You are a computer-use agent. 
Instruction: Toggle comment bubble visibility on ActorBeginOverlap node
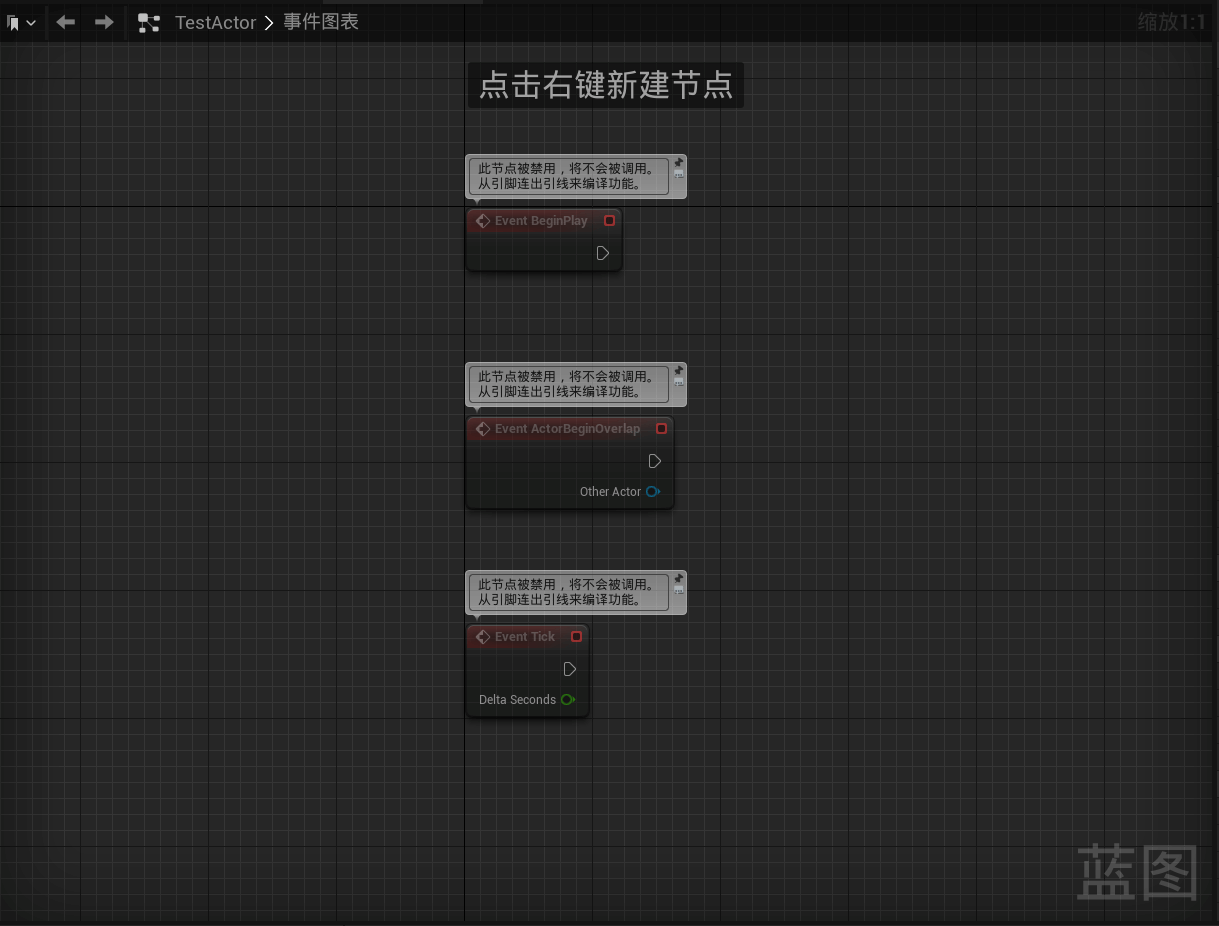[x=679, y=383]
